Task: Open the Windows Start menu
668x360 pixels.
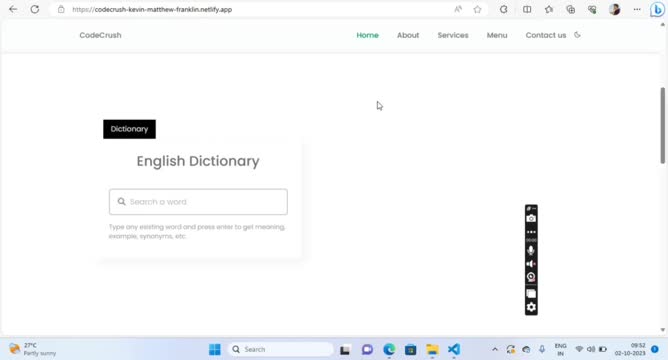Action: (x=215, y=349)
